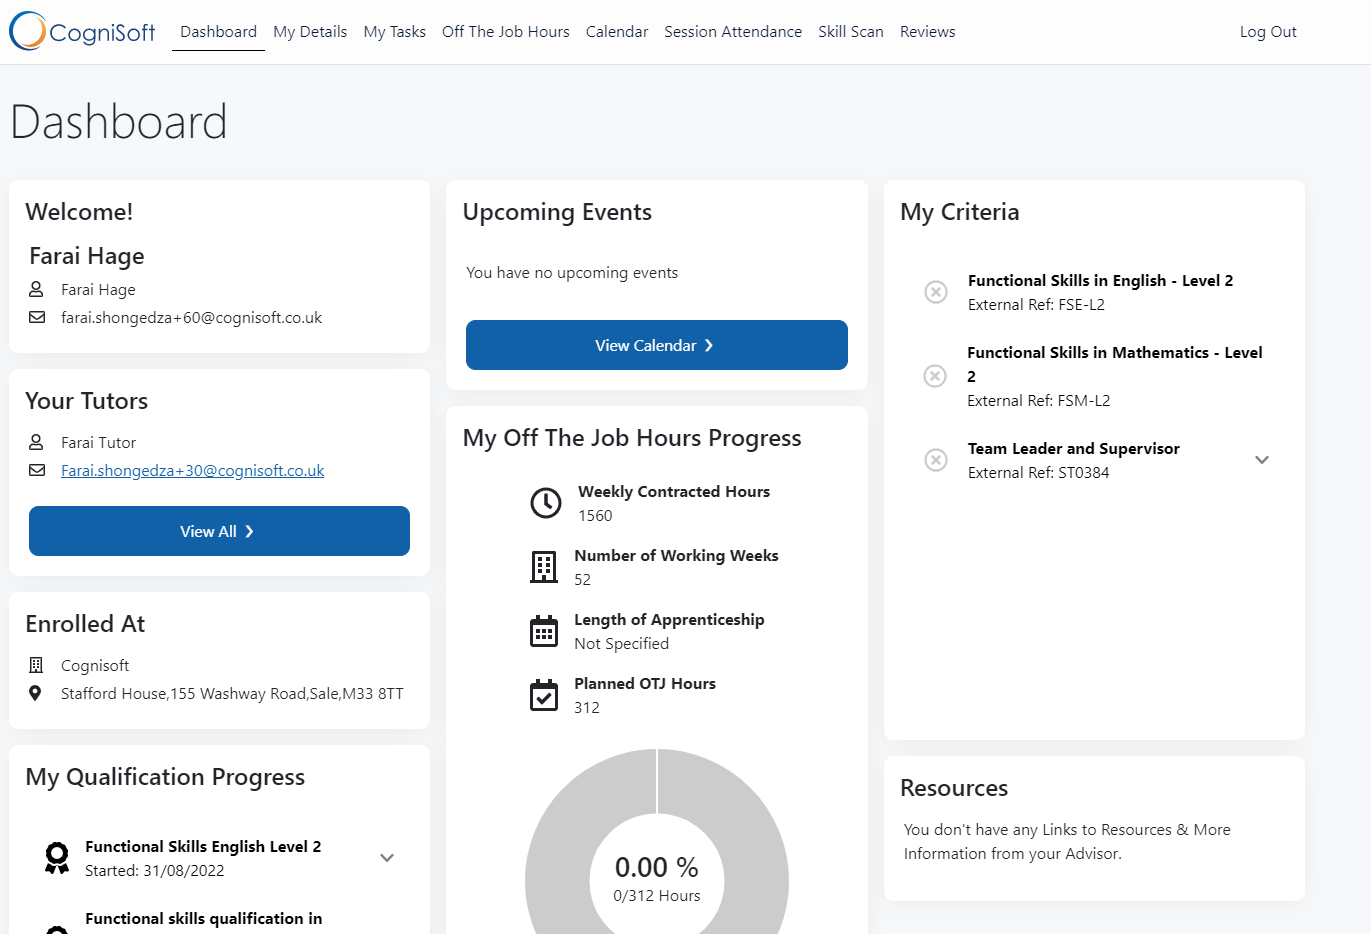The image size is (1371, 934).
Task: Expand the Functional Skills English Level 2 qualification
Action: point(387,857)
